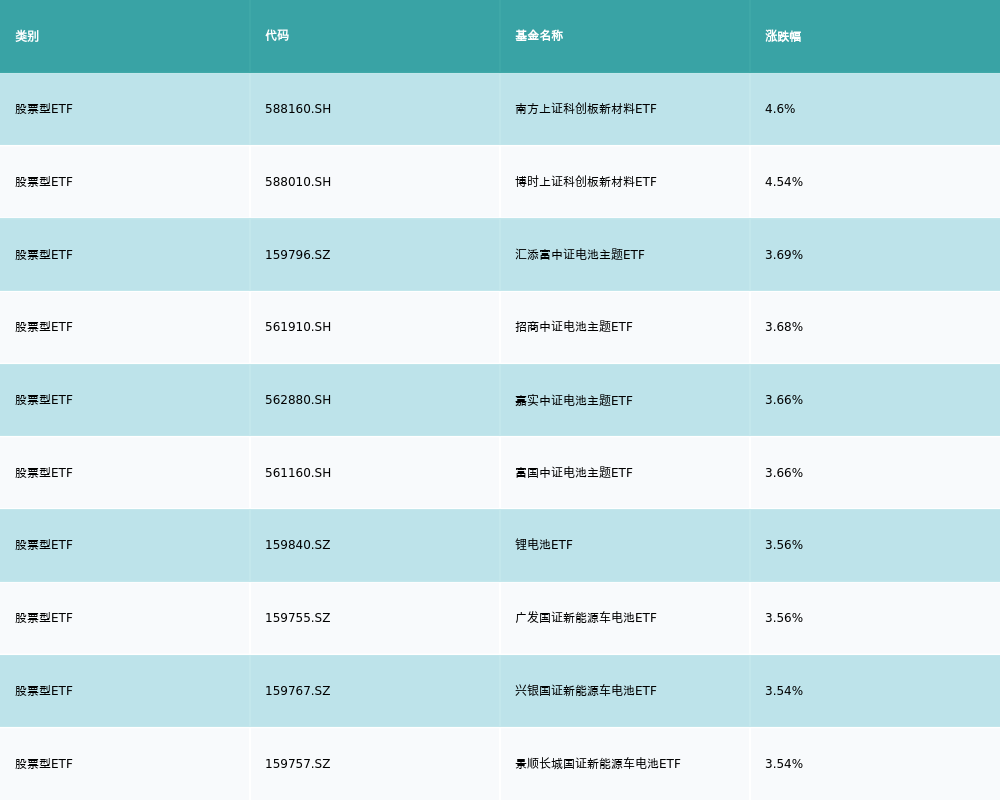The width and height of the screenshot is (1000, 800).
Task: Click fund name 景顺长城国证新能源车电池ETF
Action: click(x=598, y=764)
